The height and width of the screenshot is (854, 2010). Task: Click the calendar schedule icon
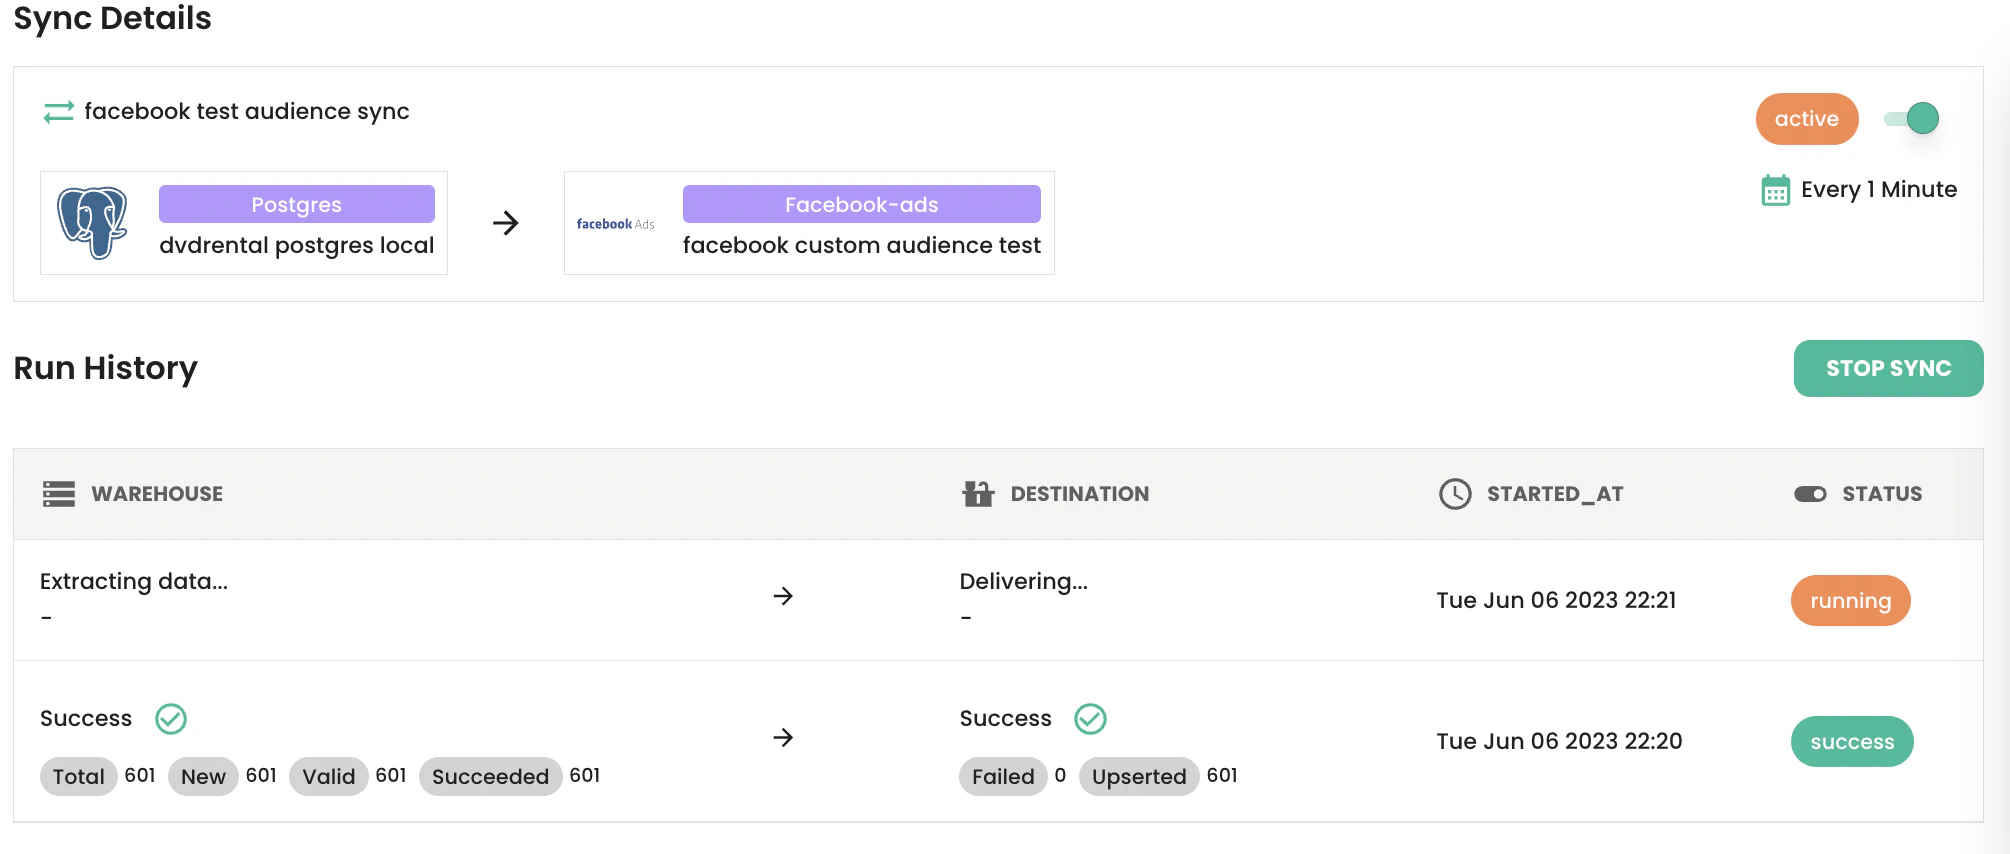pyautogui.click(x=1776, y=190)
